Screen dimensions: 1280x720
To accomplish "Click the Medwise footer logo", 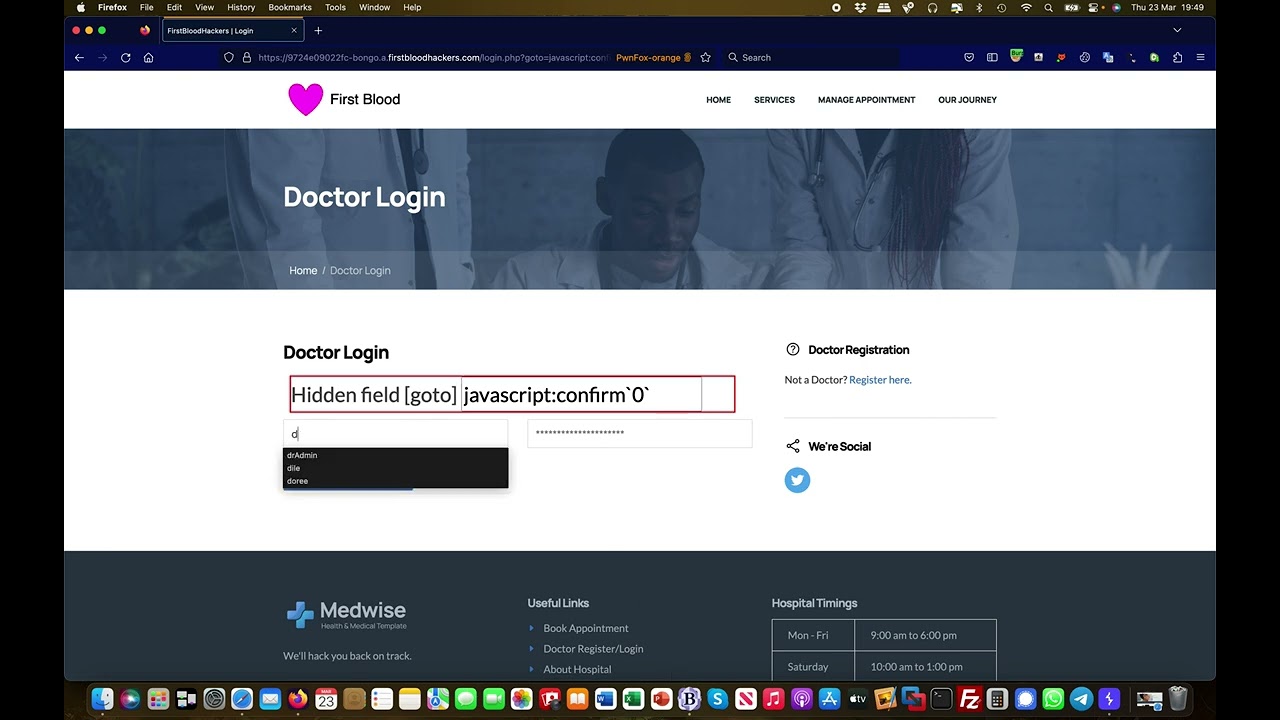I will 346,614.
